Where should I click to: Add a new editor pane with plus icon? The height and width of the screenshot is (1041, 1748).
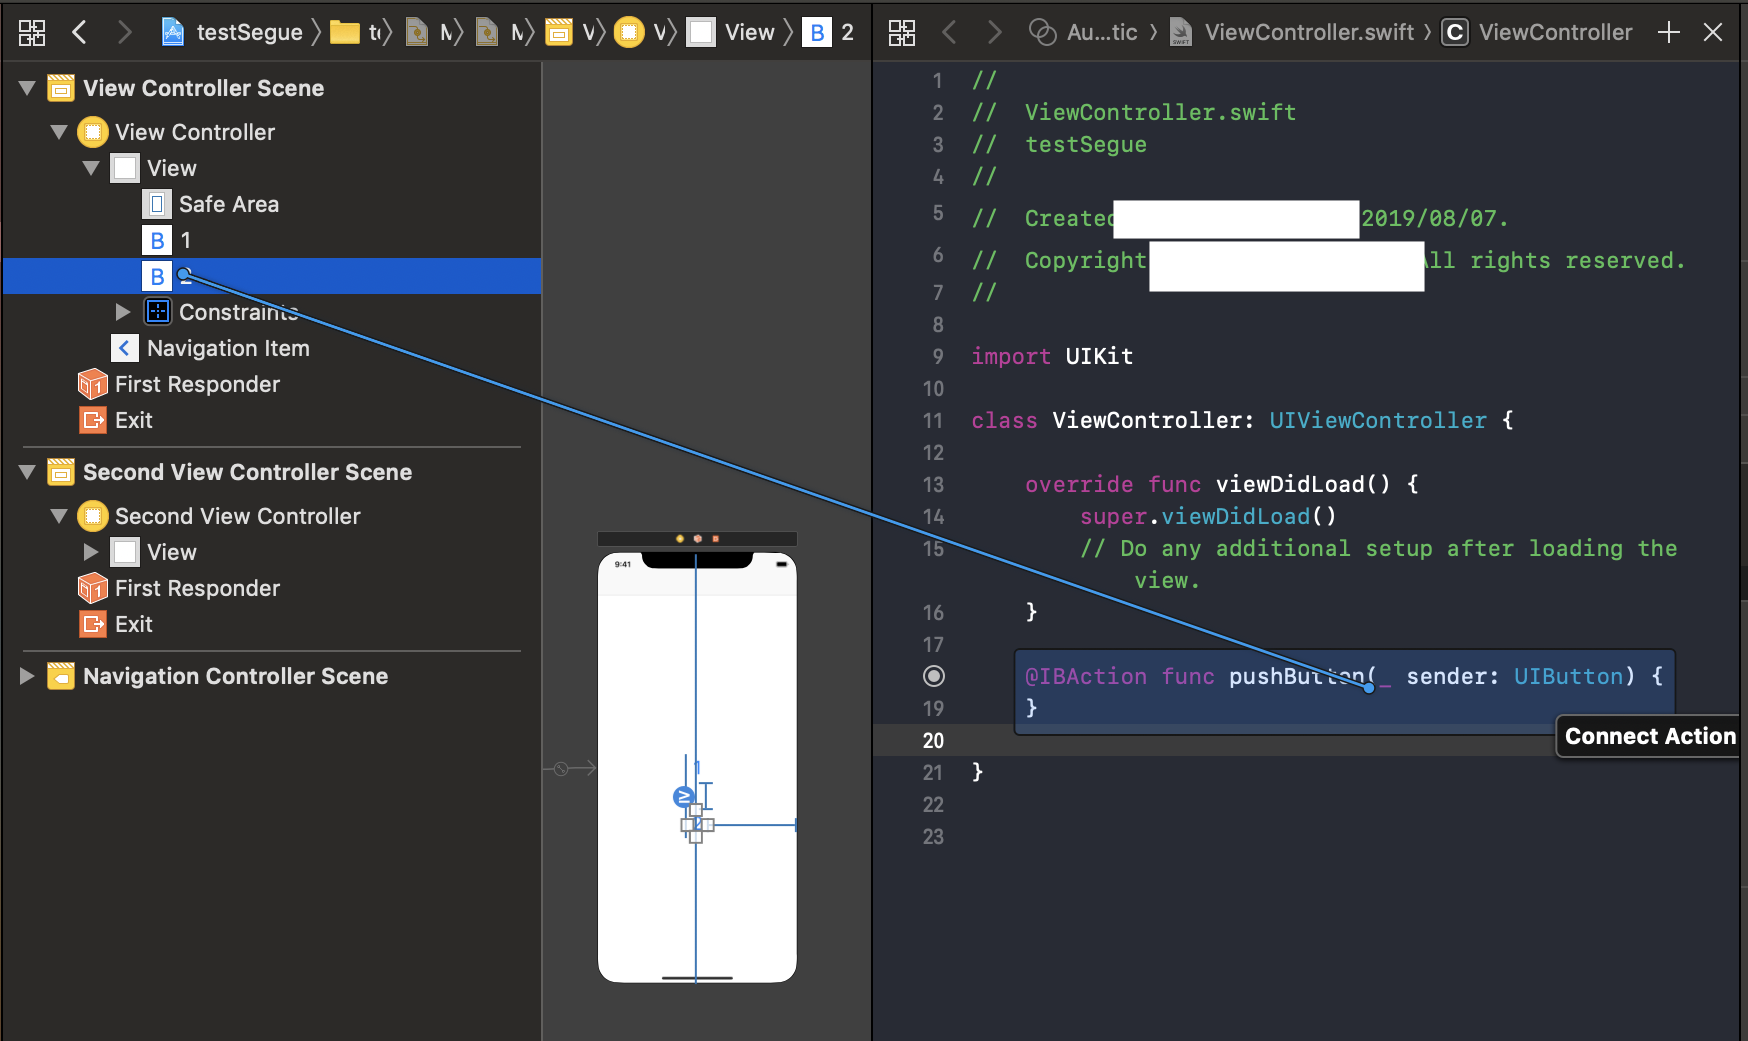pyautogui.click(x=1668, y=33)
